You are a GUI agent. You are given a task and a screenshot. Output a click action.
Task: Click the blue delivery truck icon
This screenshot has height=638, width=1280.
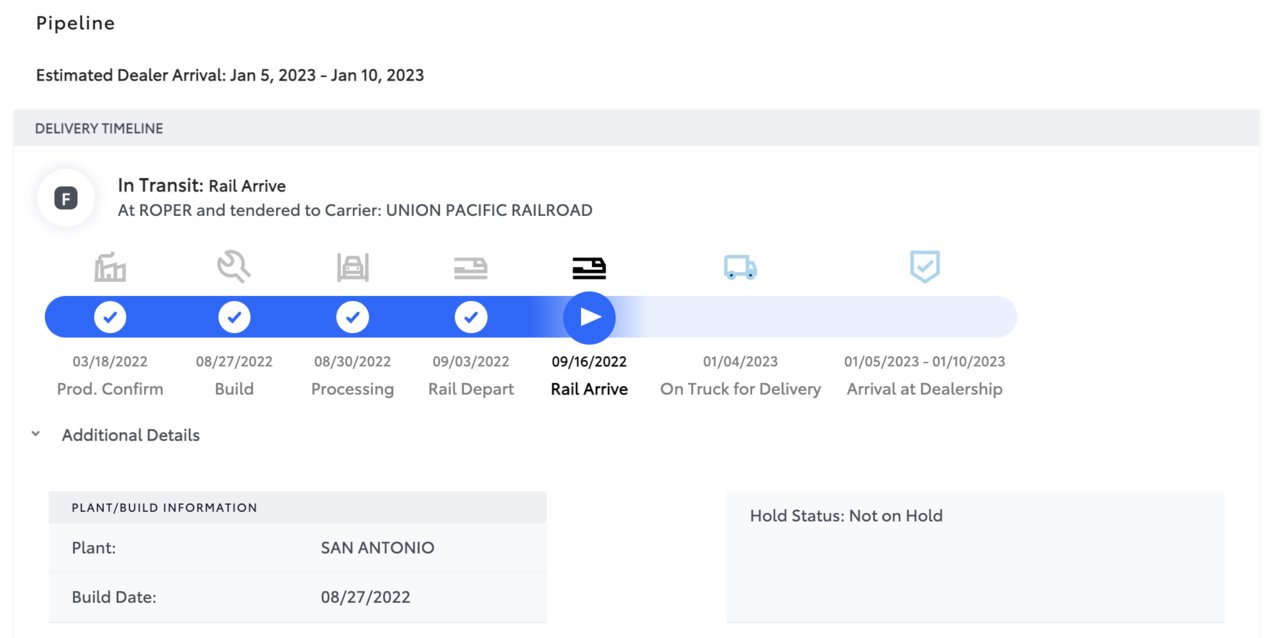[x=740, y=267]
